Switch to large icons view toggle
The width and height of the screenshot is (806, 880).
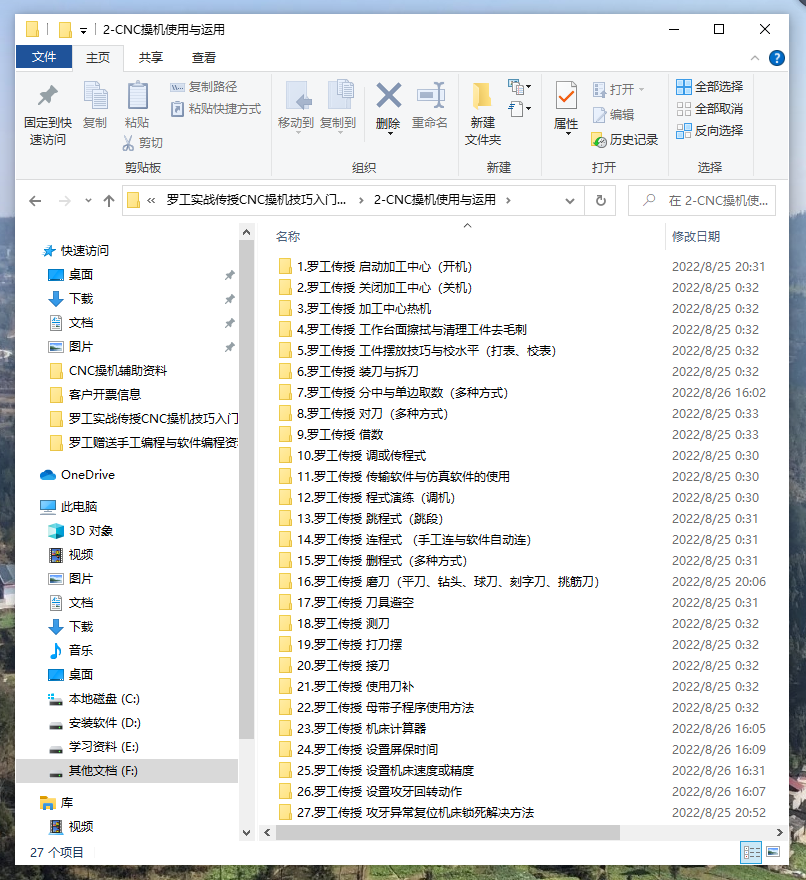(x=772, y=852)
